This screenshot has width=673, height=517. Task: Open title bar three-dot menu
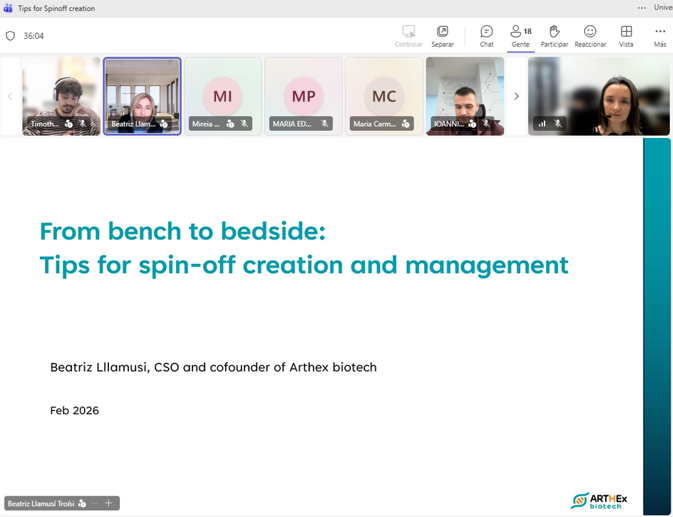tap(642, 8)
